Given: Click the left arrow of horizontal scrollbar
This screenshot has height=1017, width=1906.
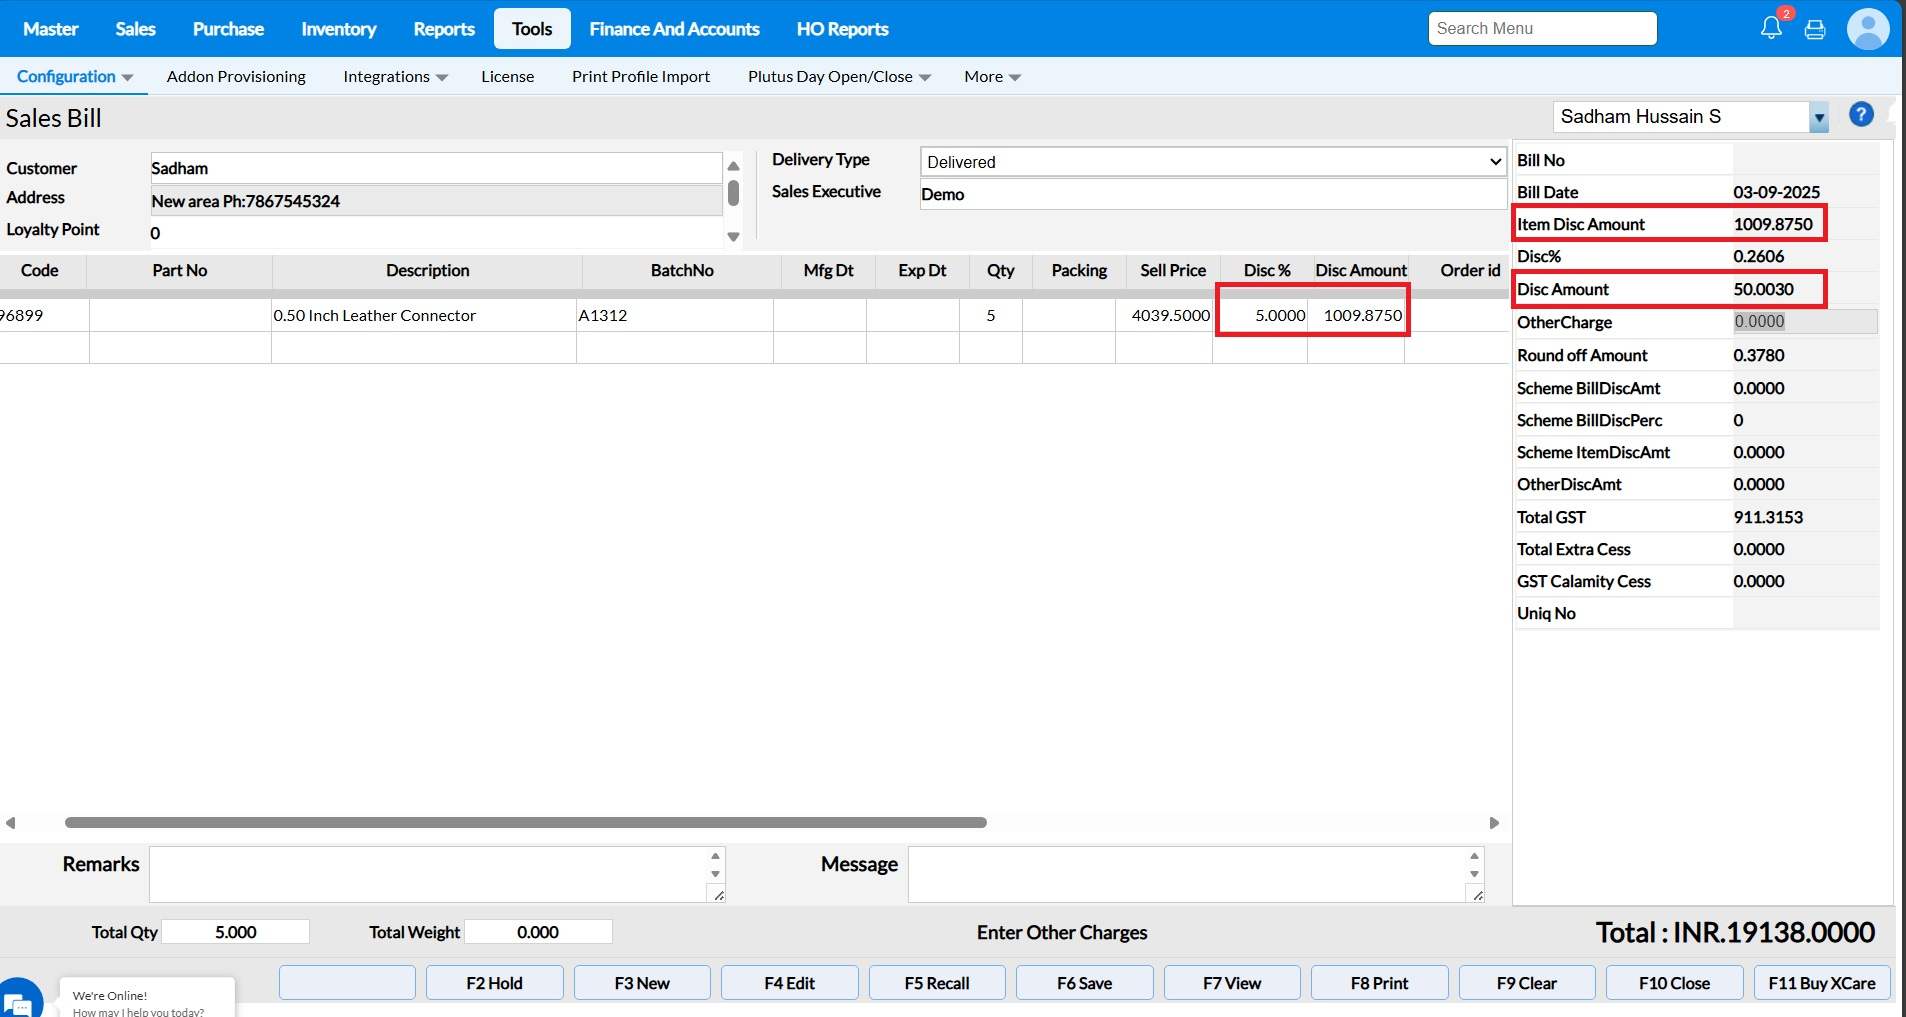Looking at the screenshot, I should coord(11,823).
